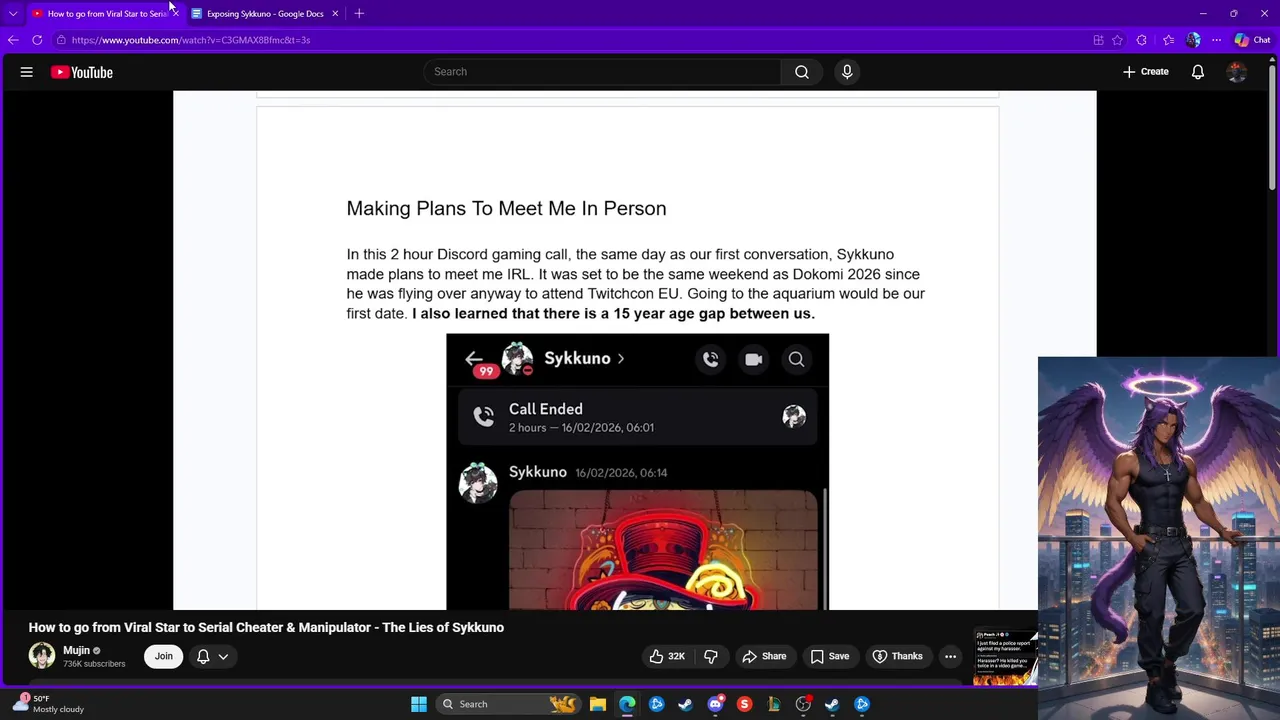Go back with the browser back arrow
Screen dimensions: 1280x720
(13, 40)
